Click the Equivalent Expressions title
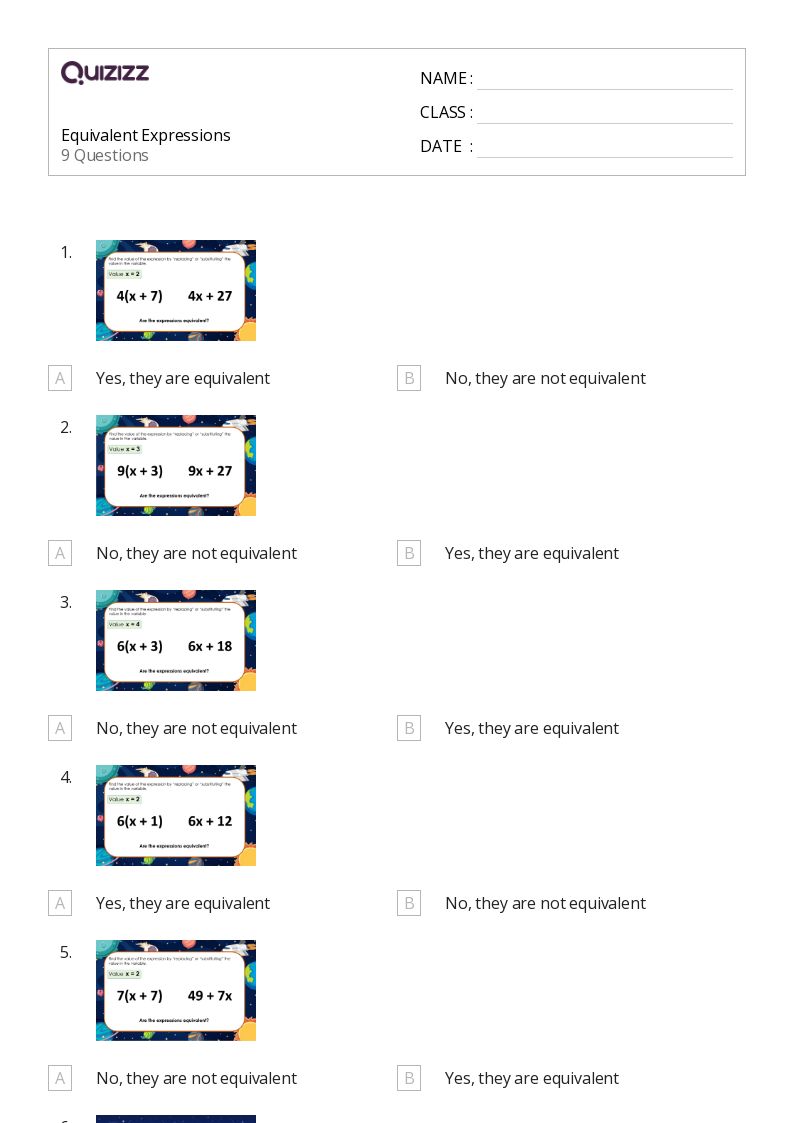Viewport: 794px width, 1123px height. pyautogui.click(x=146, y=135)
